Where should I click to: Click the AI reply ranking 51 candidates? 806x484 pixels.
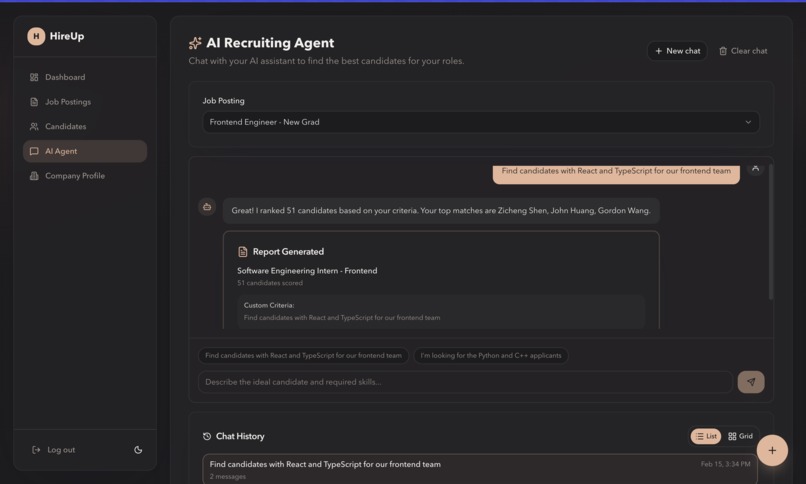tap(441, 211)
